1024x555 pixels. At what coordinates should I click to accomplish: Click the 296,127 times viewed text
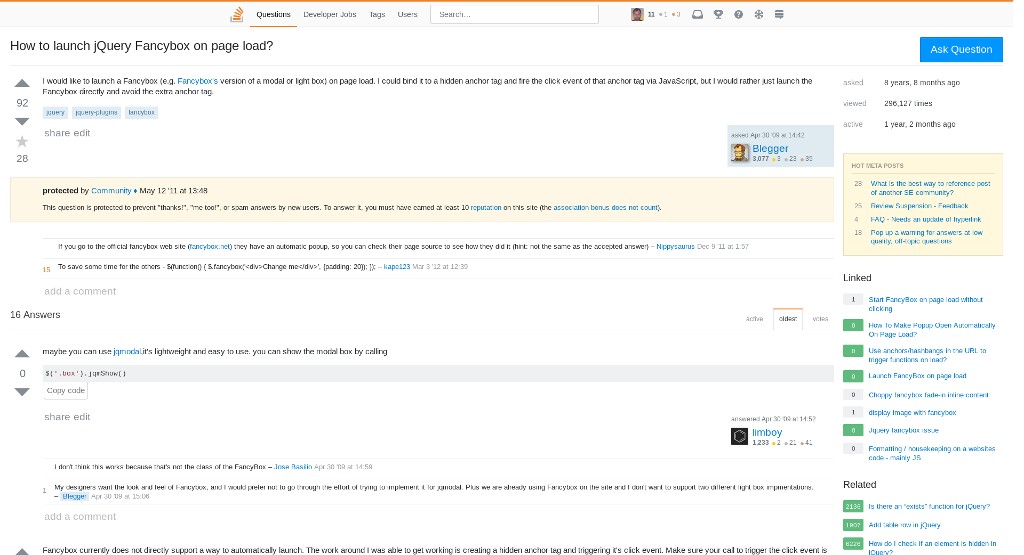click(x=908, y=103)
